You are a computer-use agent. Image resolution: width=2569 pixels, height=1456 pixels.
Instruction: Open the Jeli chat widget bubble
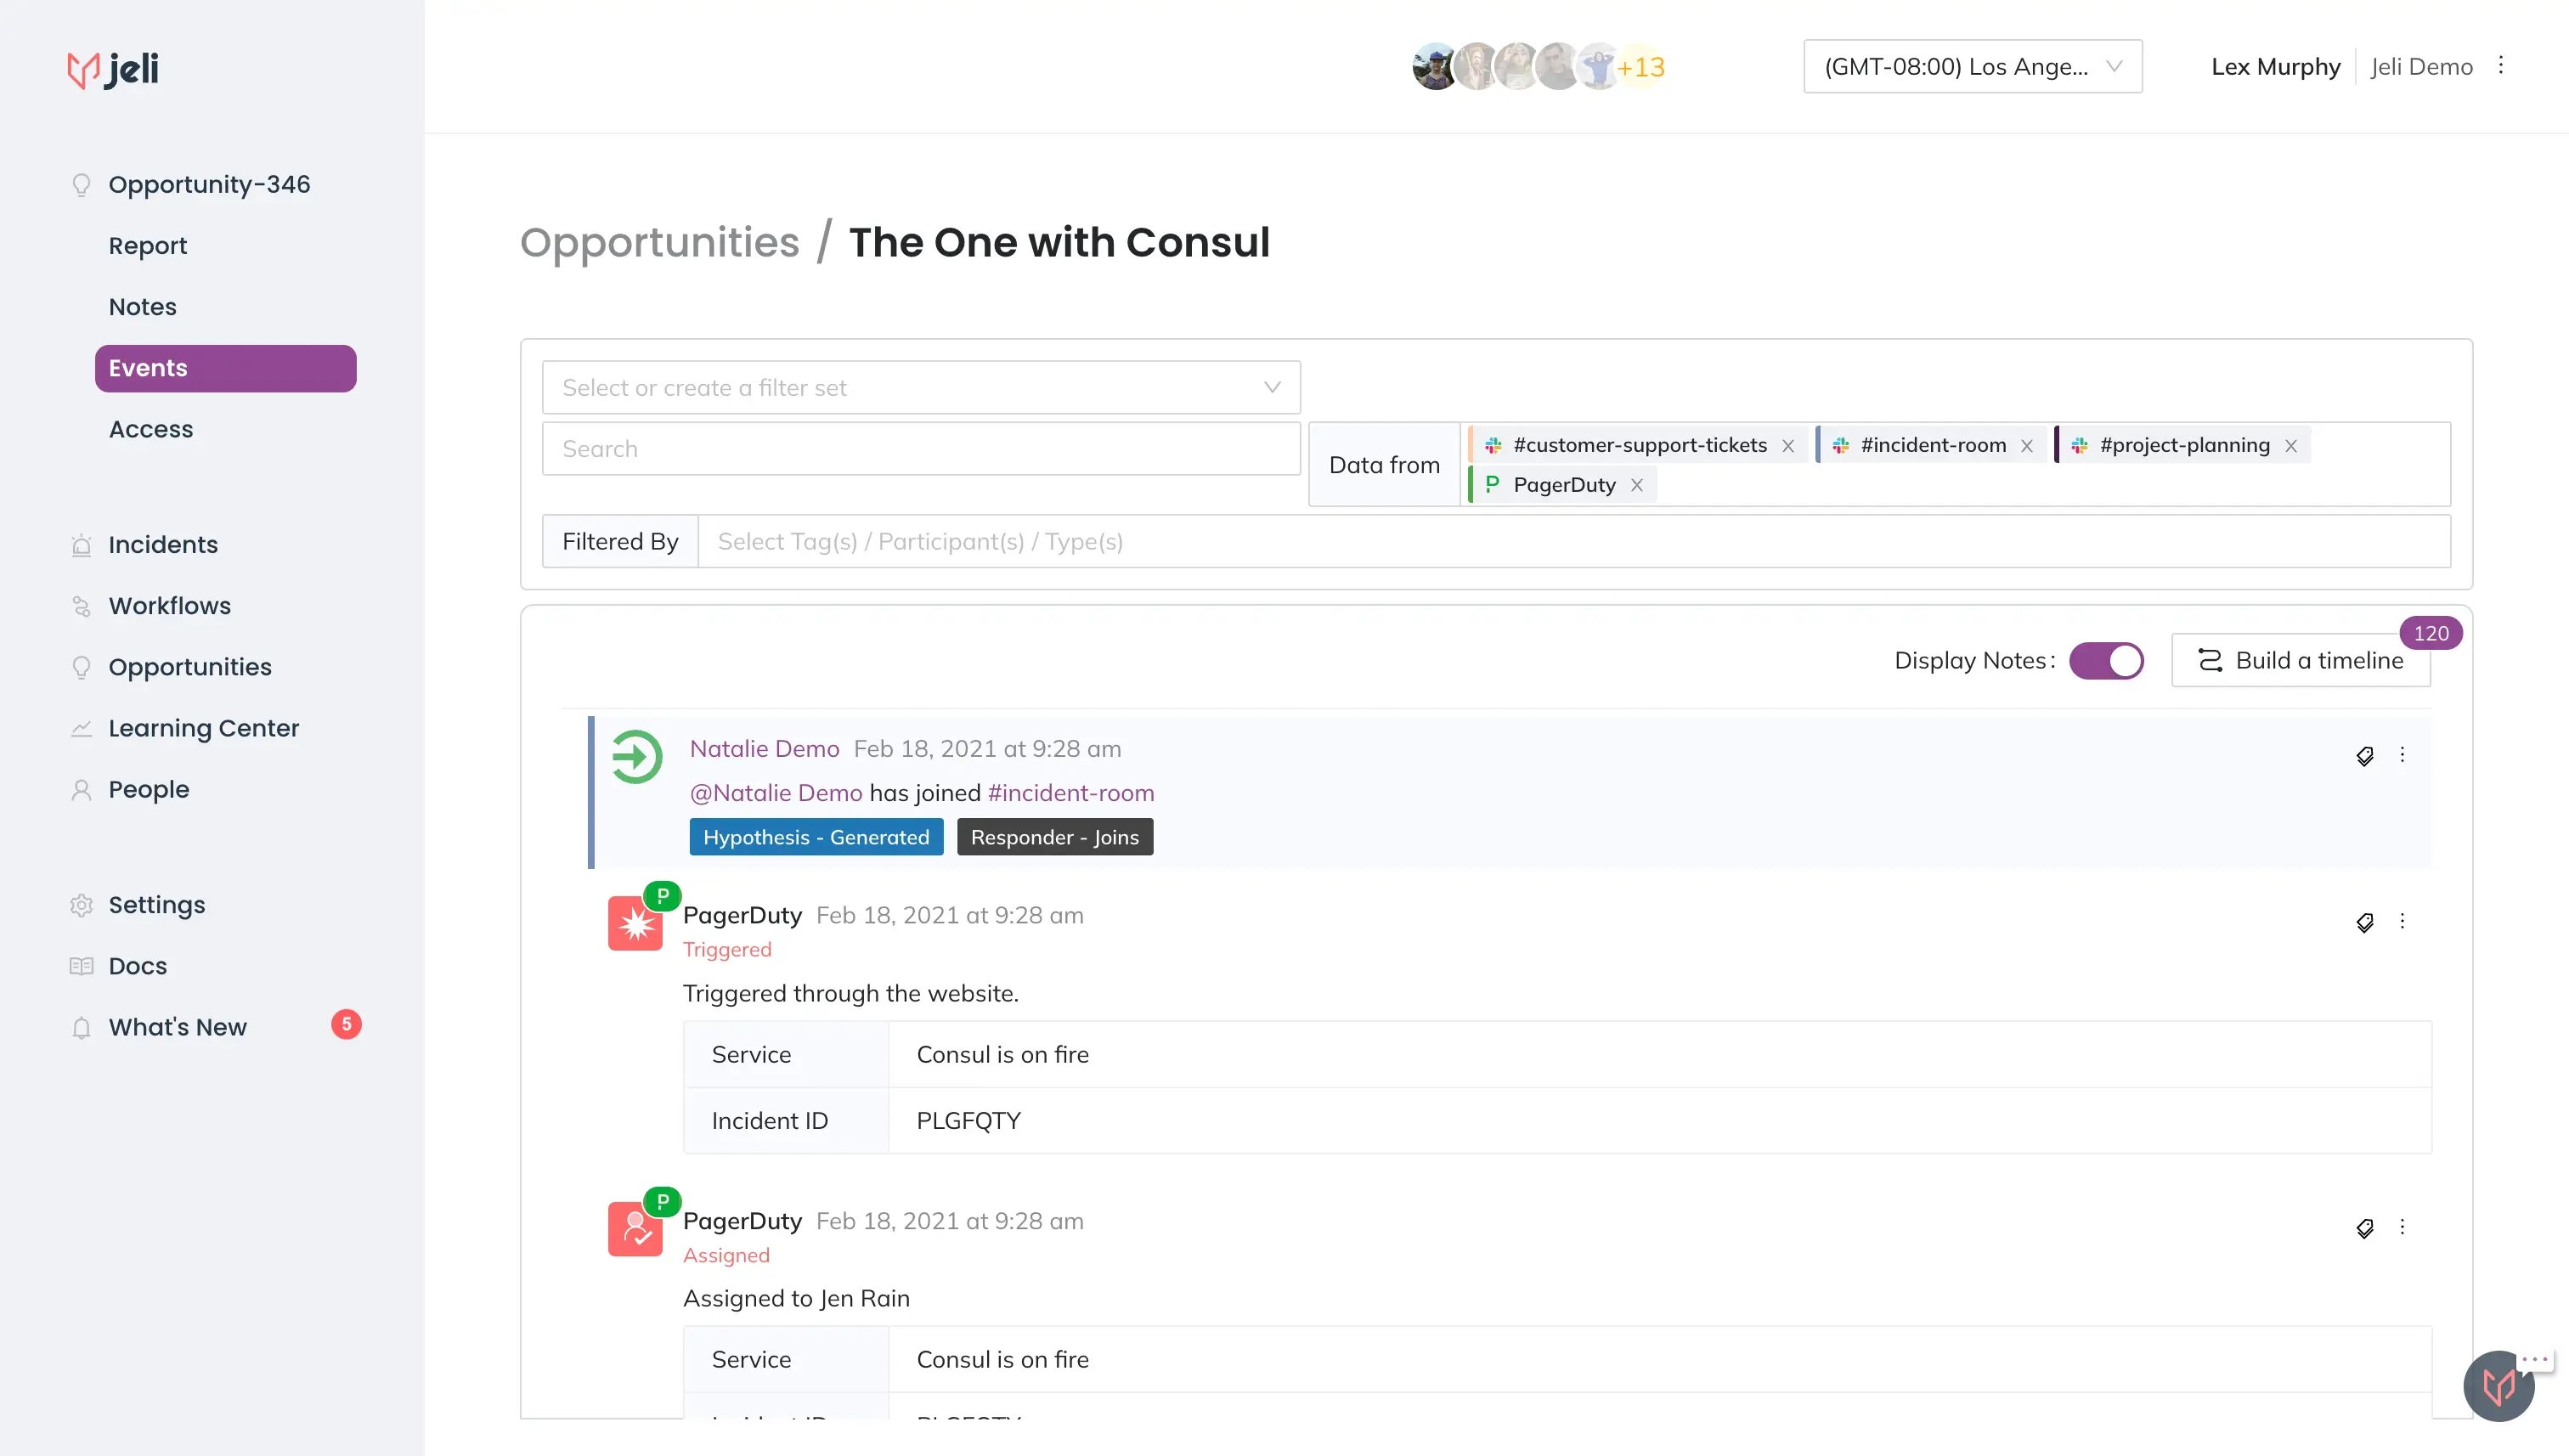[x=2498, y=1386]
